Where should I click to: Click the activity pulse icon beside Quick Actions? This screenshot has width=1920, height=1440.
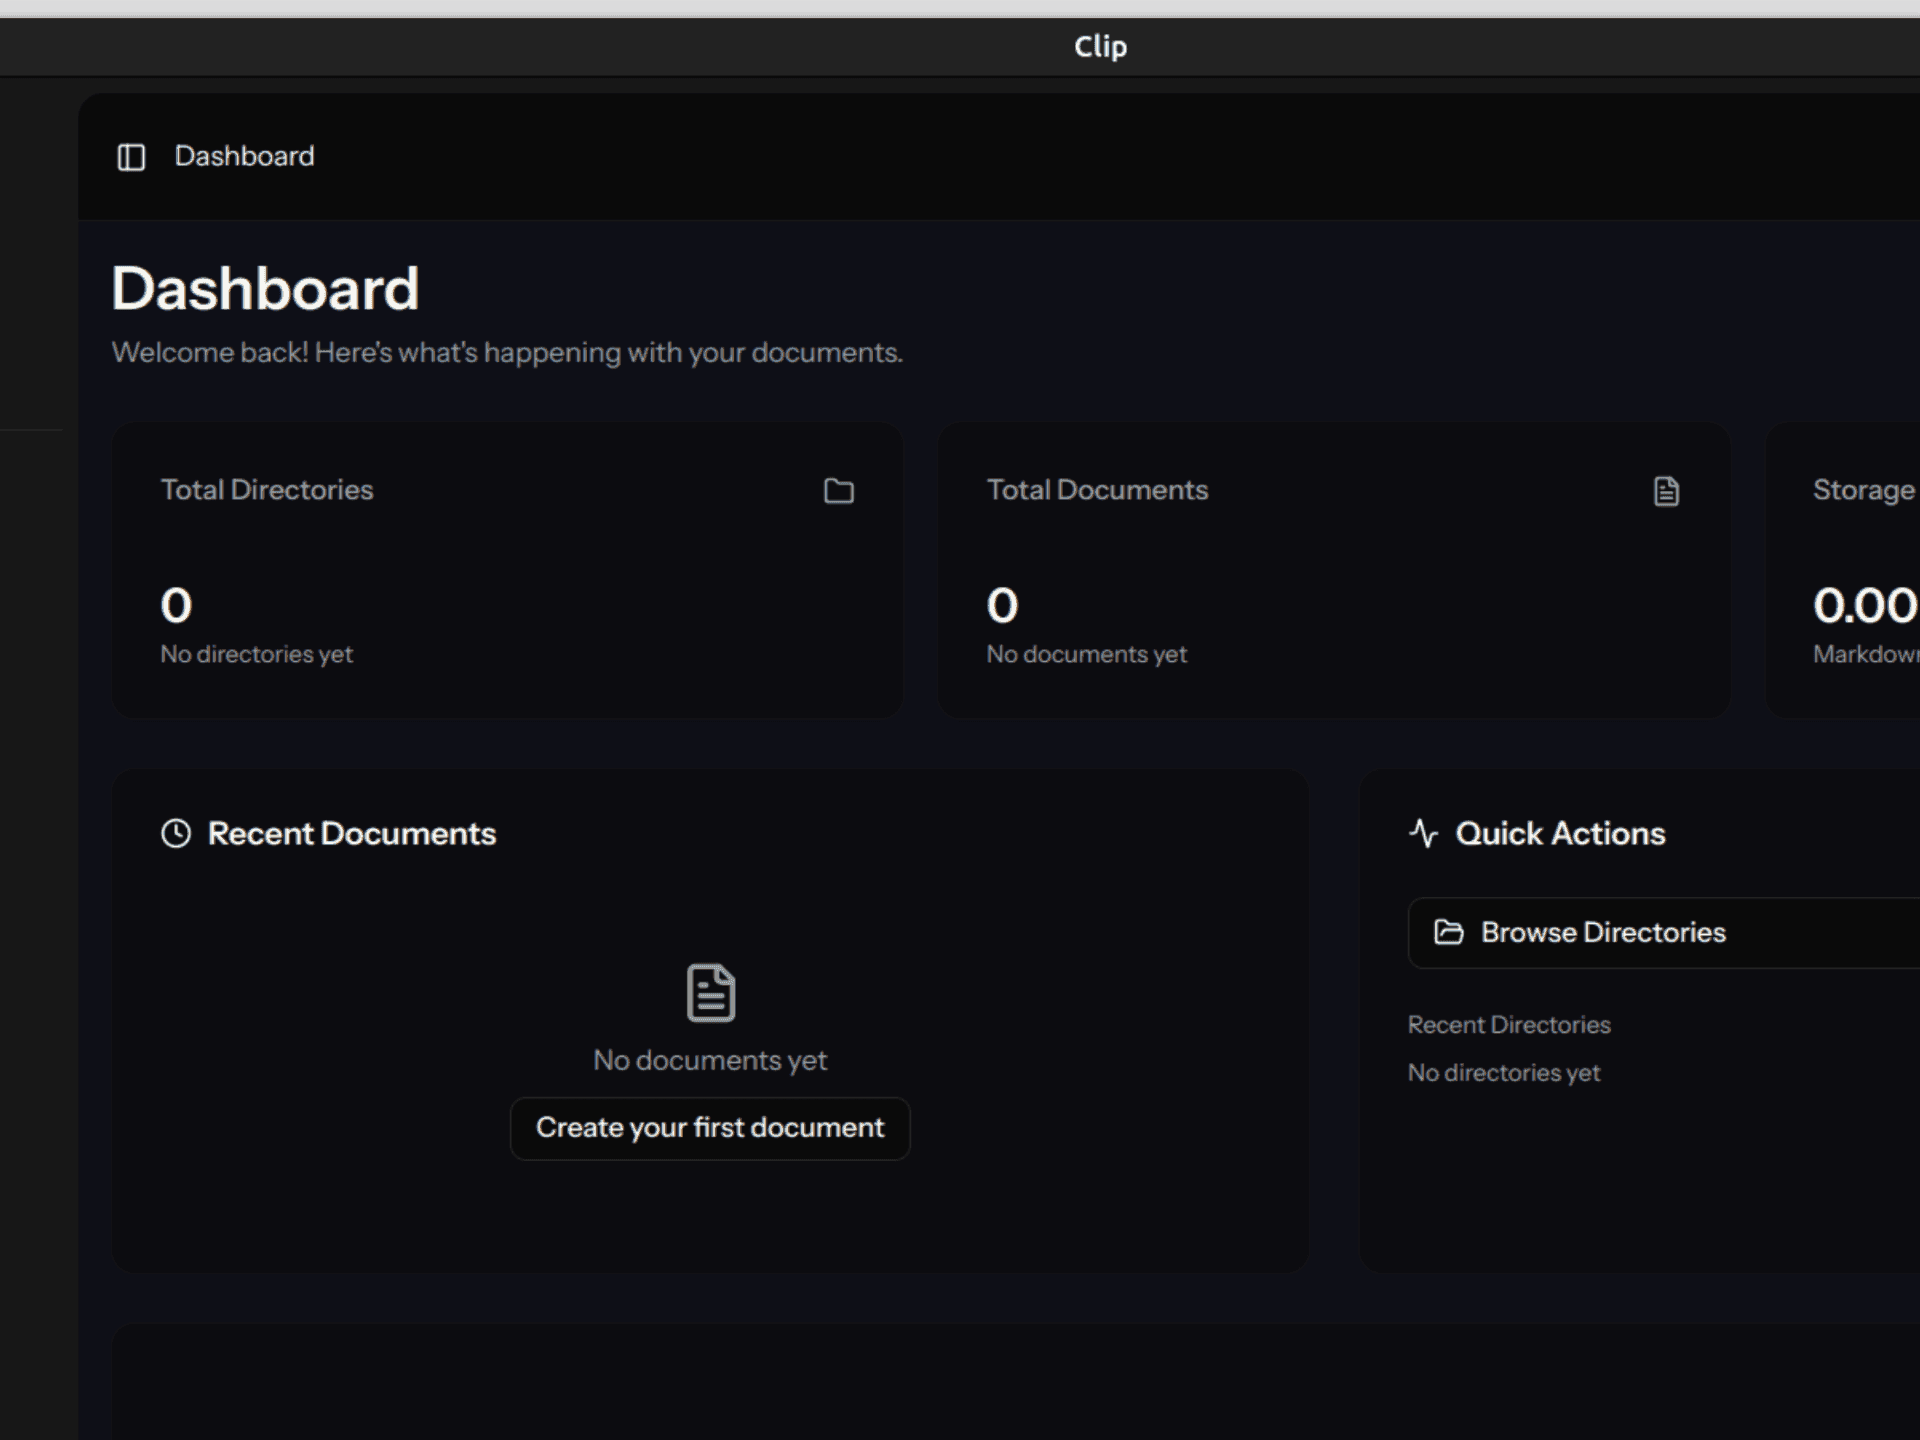[1423, 834]
